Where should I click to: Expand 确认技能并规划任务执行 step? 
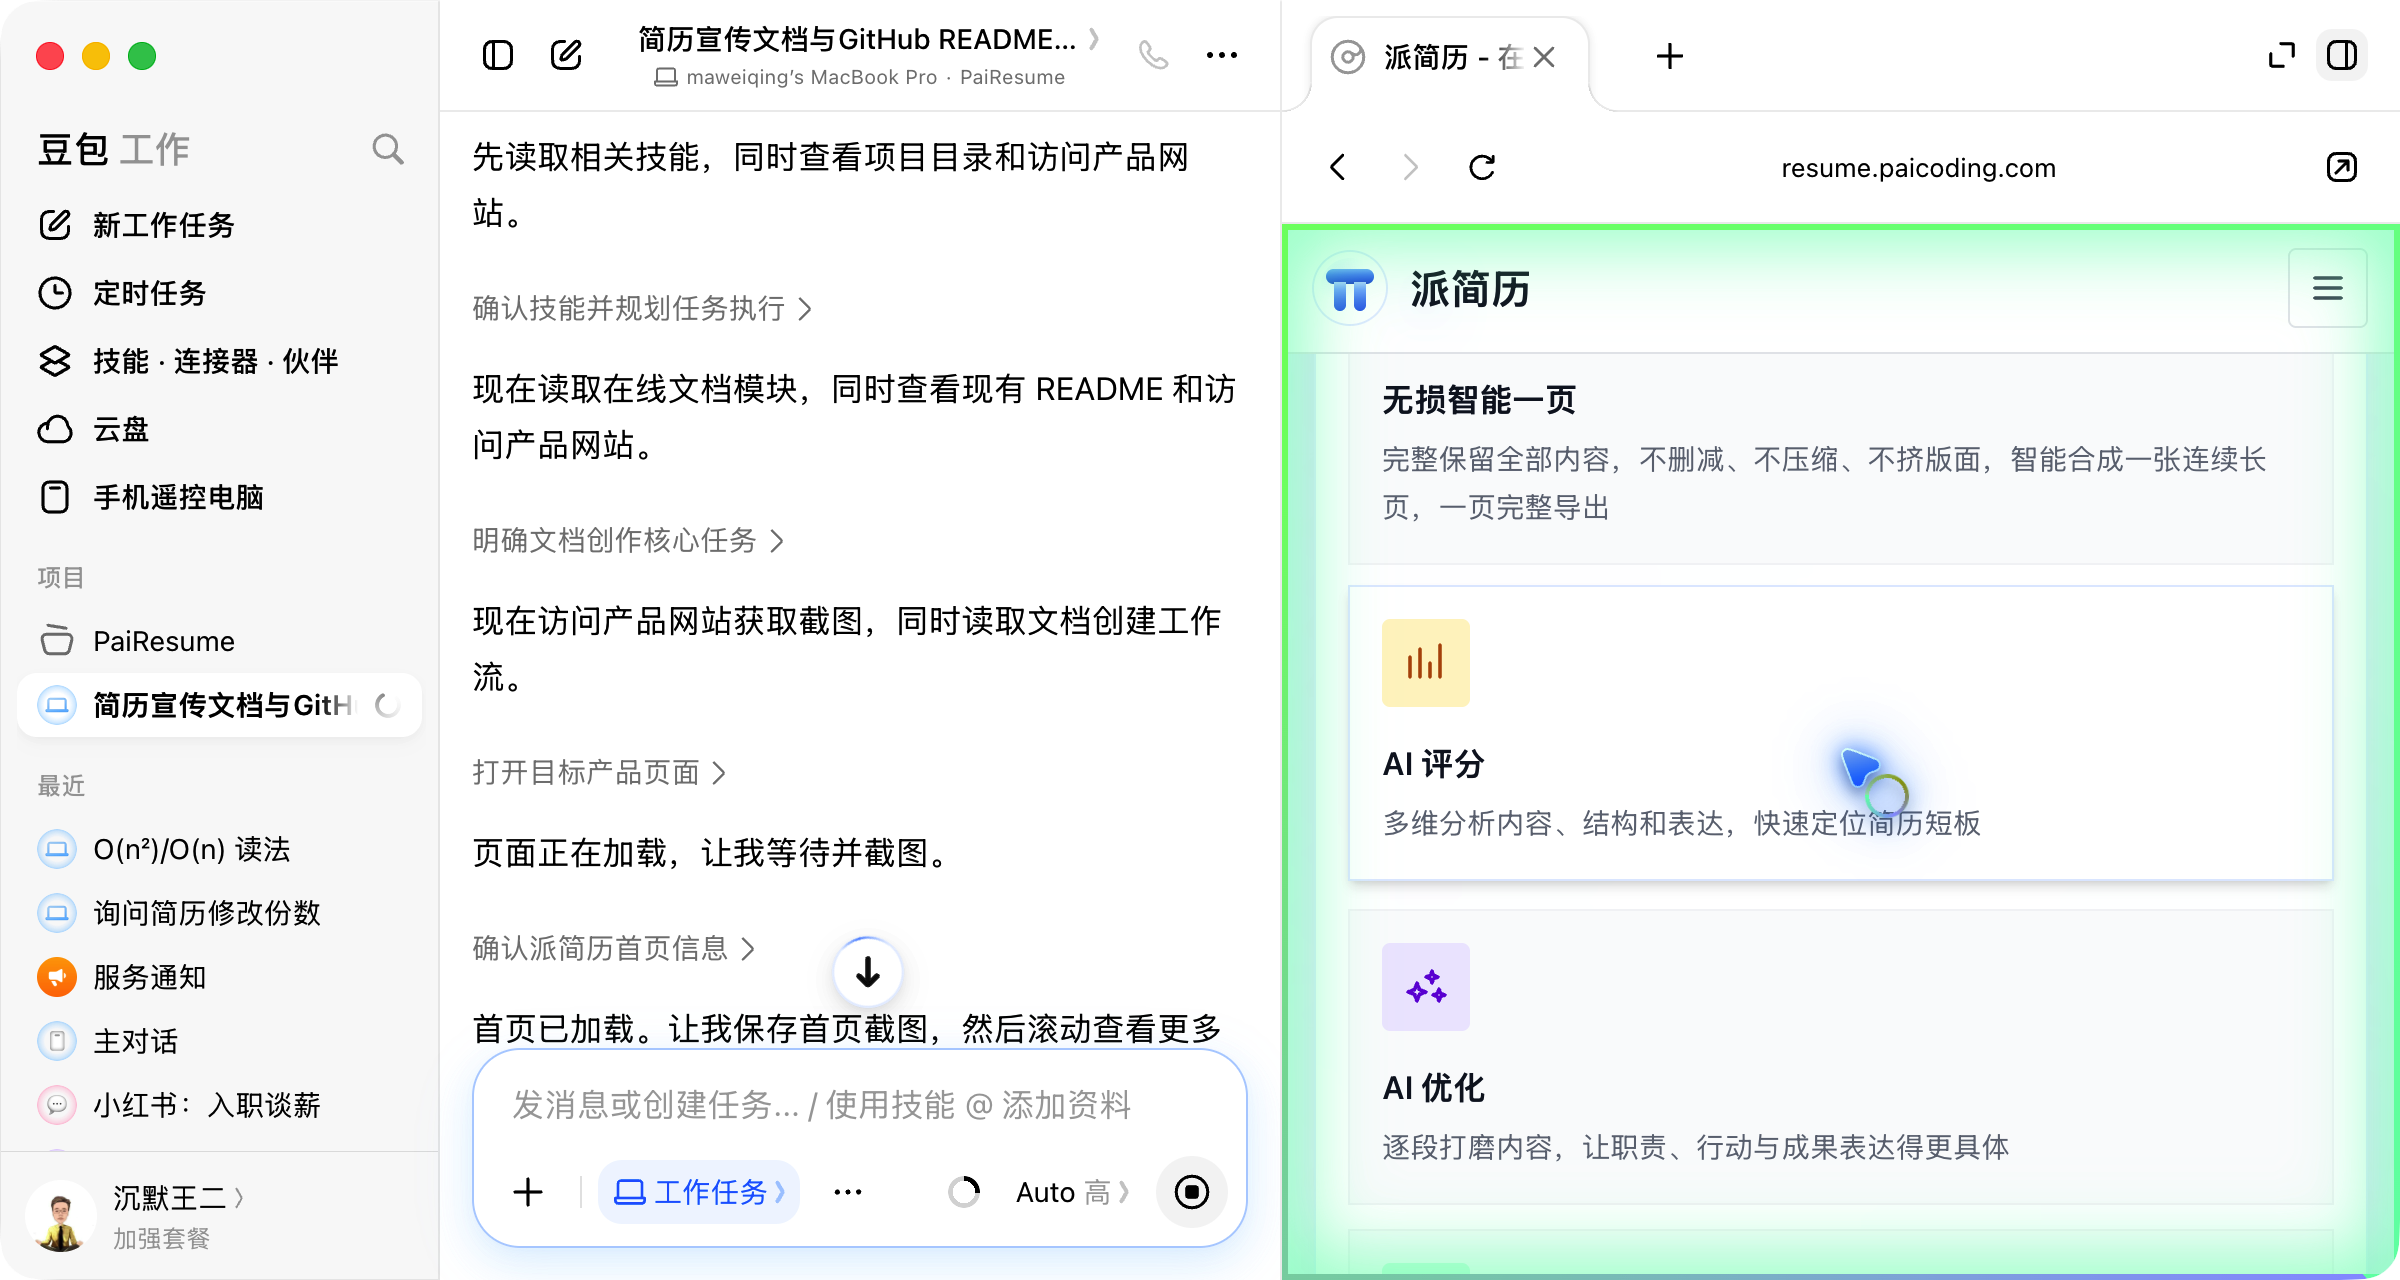click(x=642, y=309)
